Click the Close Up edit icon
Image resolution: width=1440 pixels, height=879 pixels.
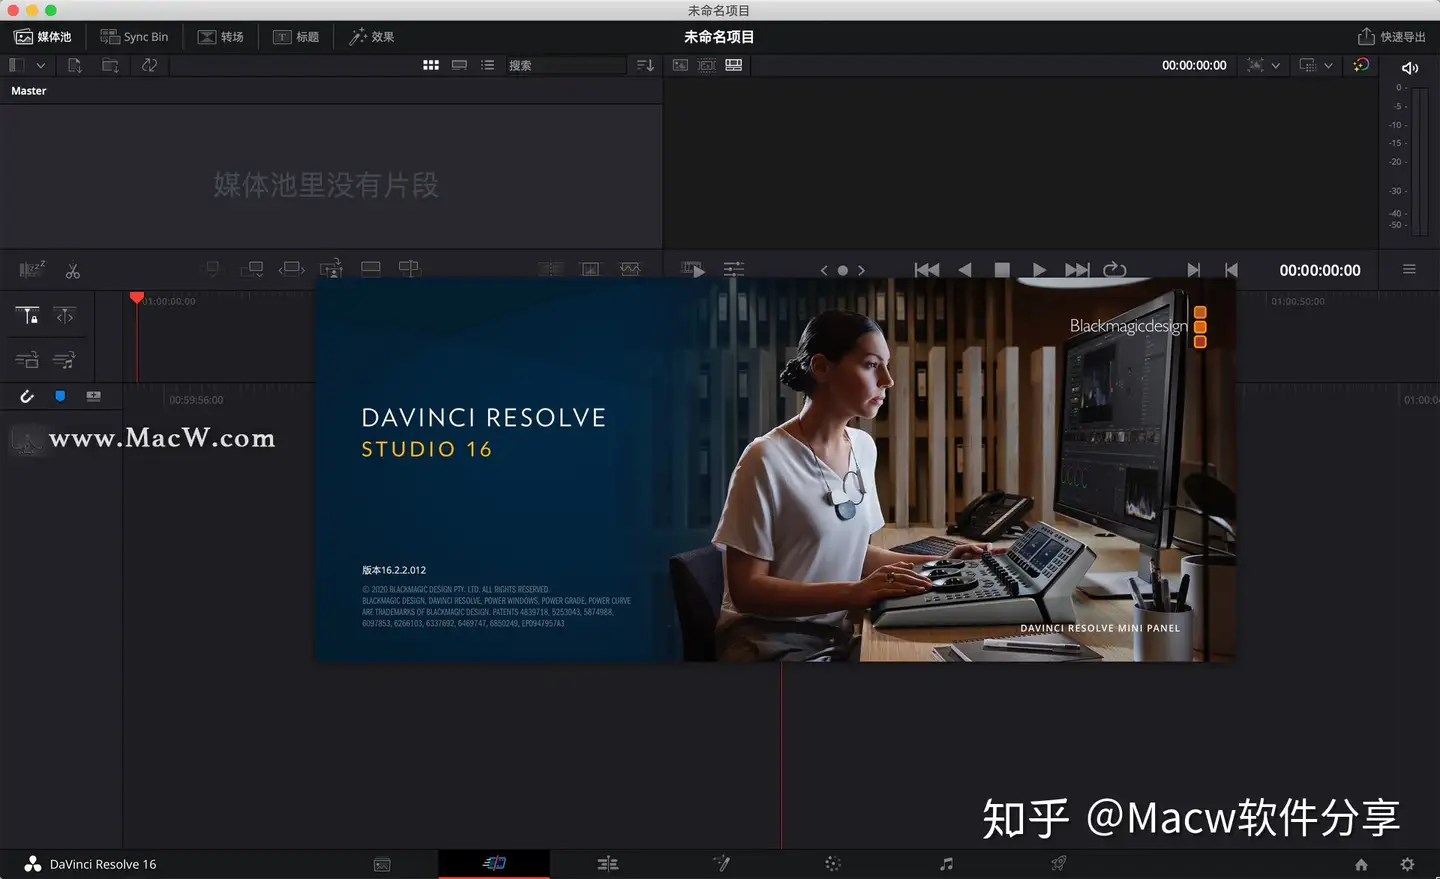coord(331,269)
